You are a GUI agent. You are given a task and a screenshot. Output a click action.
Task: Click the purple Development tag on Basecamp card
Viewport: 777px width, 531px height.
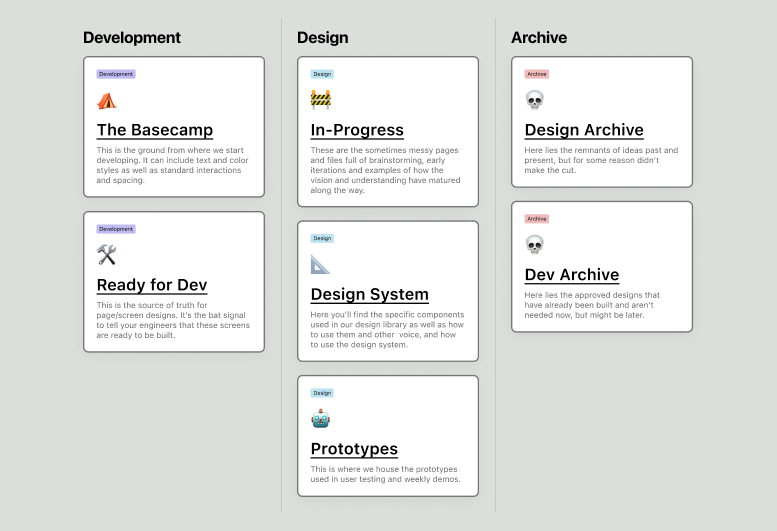tap(116, 74)
